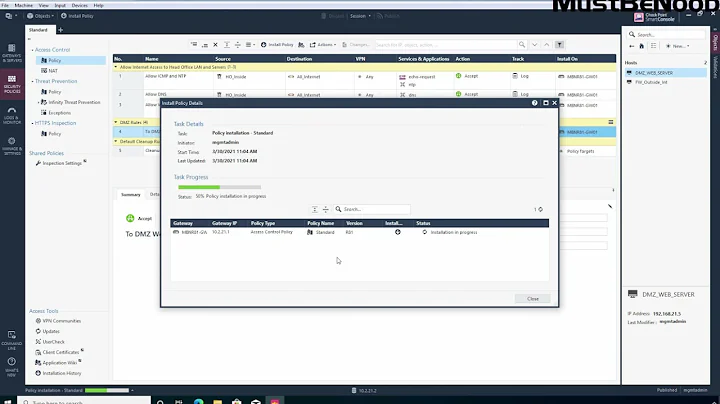Delete rule using X toolbar icon
The width and height of the screenshot is (720, 404).
coord(215,45)
